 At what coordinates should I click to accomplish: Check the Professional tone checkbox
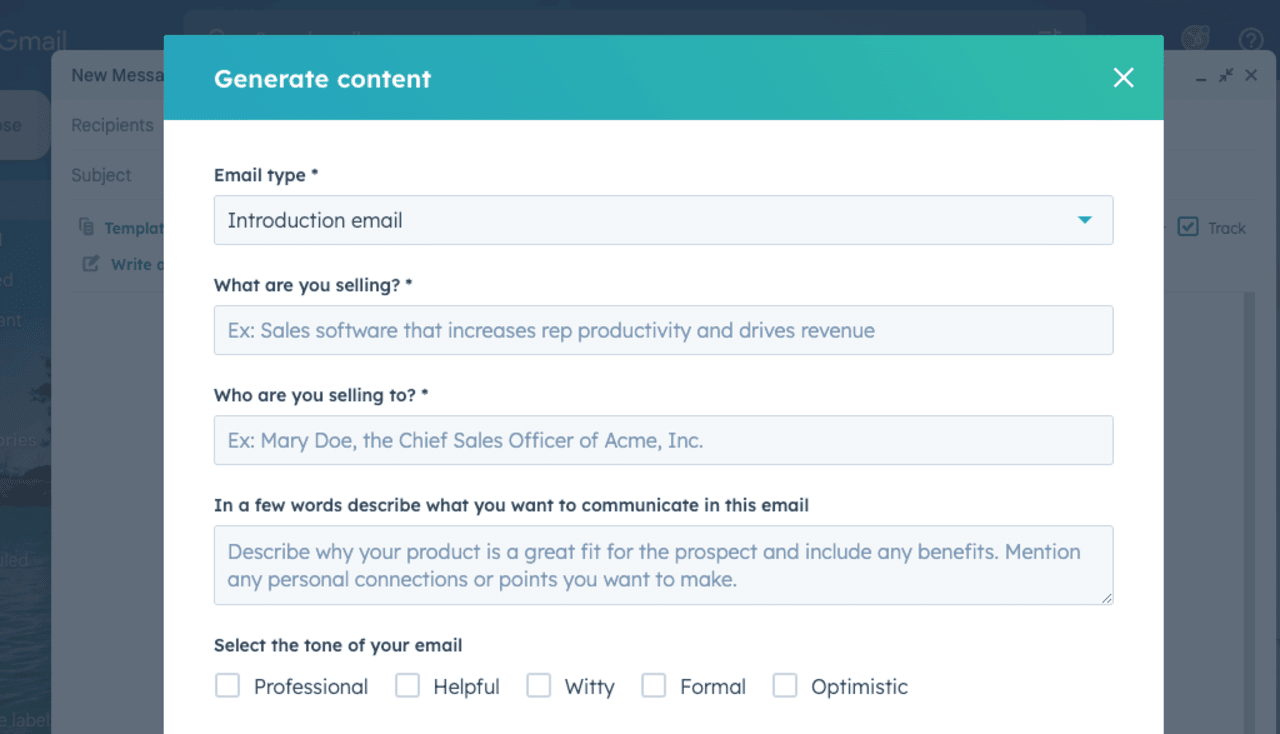click(x=227, y=685)
